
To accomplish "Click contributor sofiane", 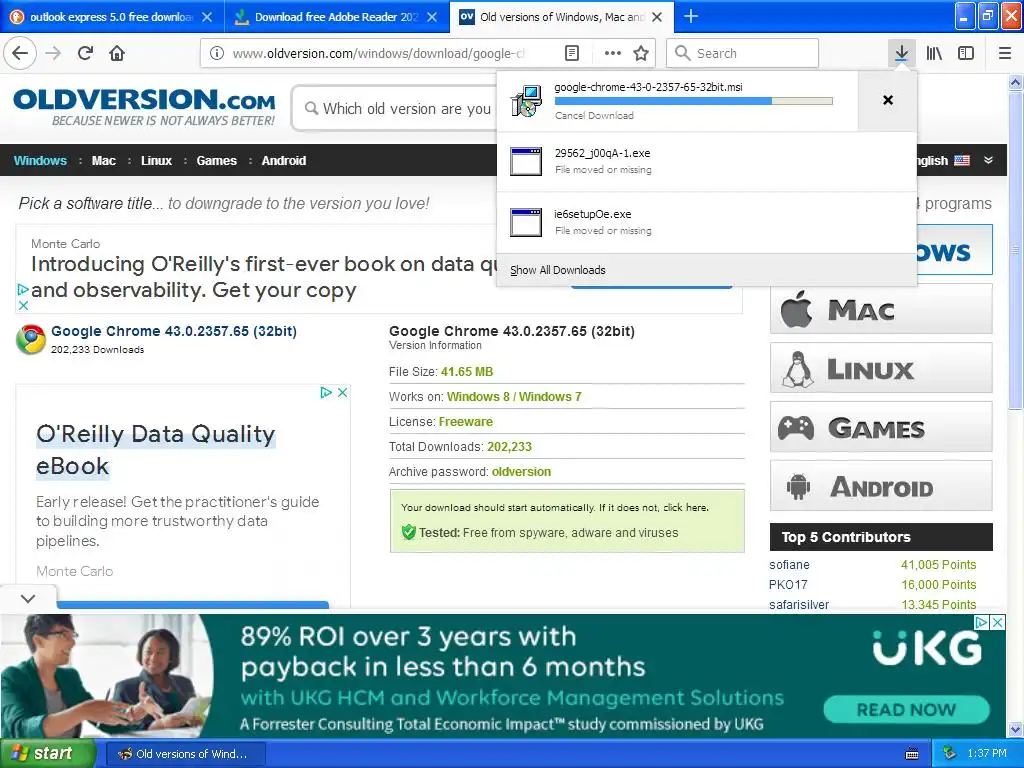I will 789,565.
